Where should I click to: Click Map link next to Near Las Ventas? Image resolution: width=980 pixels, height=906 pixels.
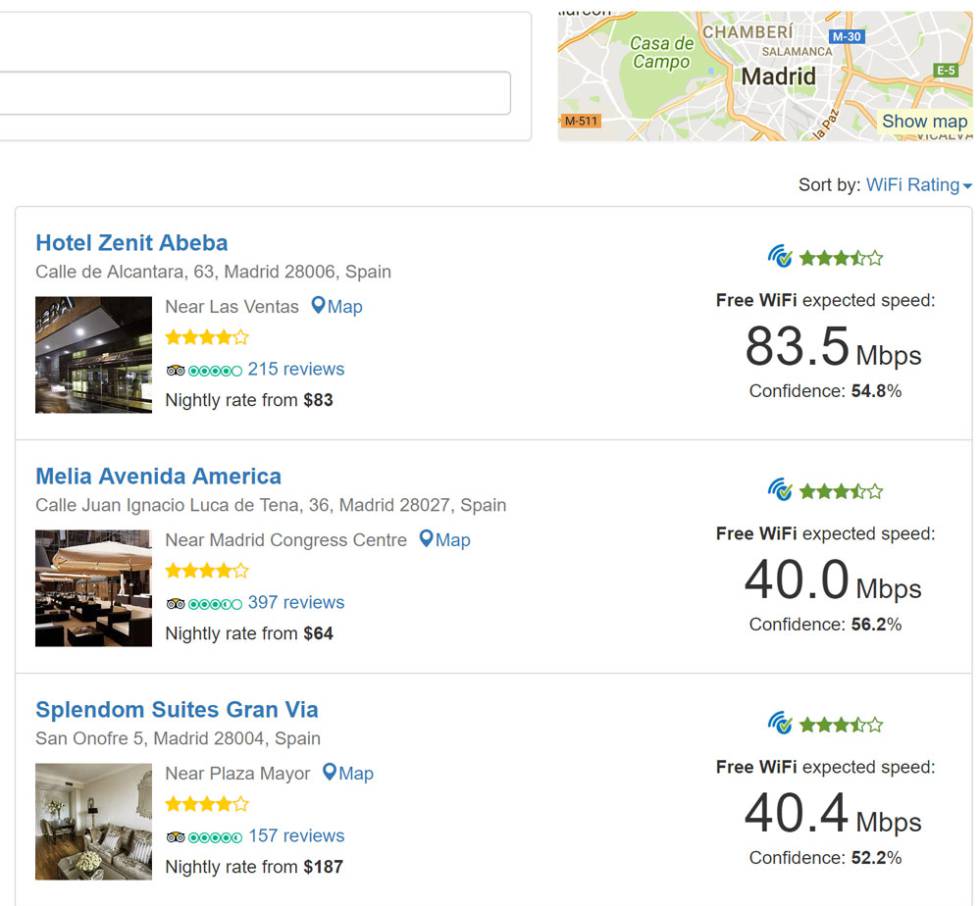[x=345, y=307]
